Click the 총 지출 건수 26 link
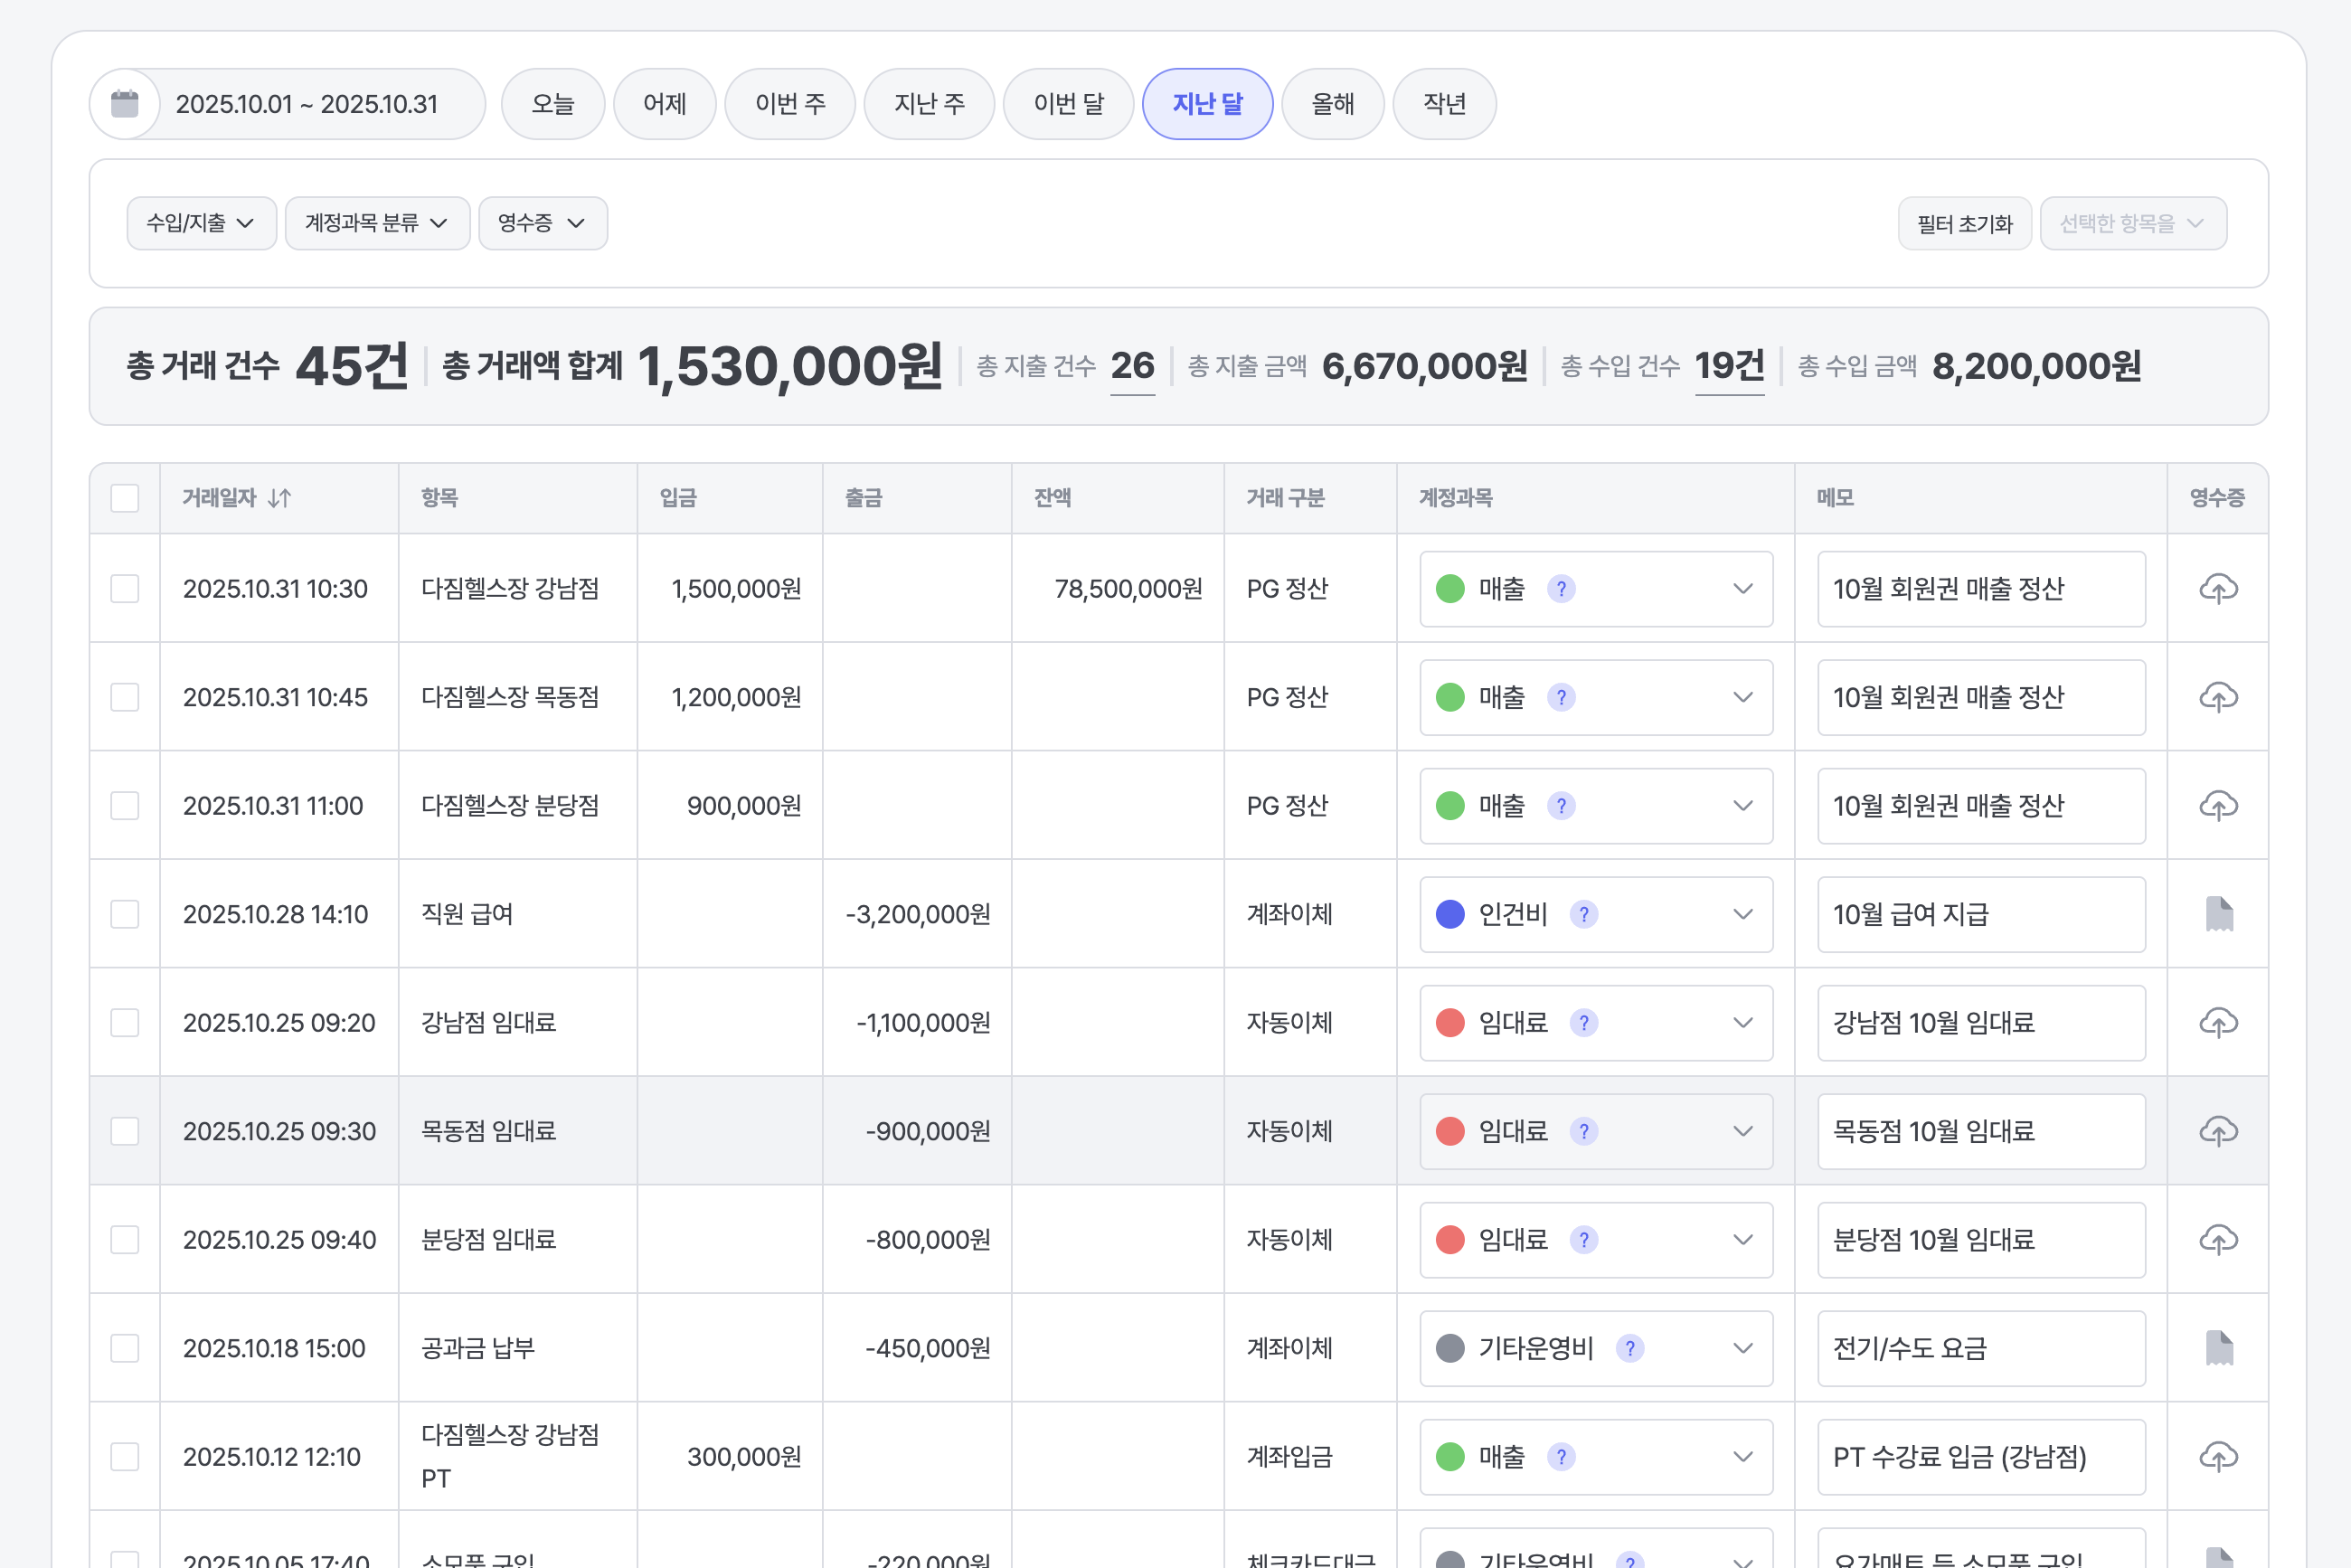 pos(1132,367)
